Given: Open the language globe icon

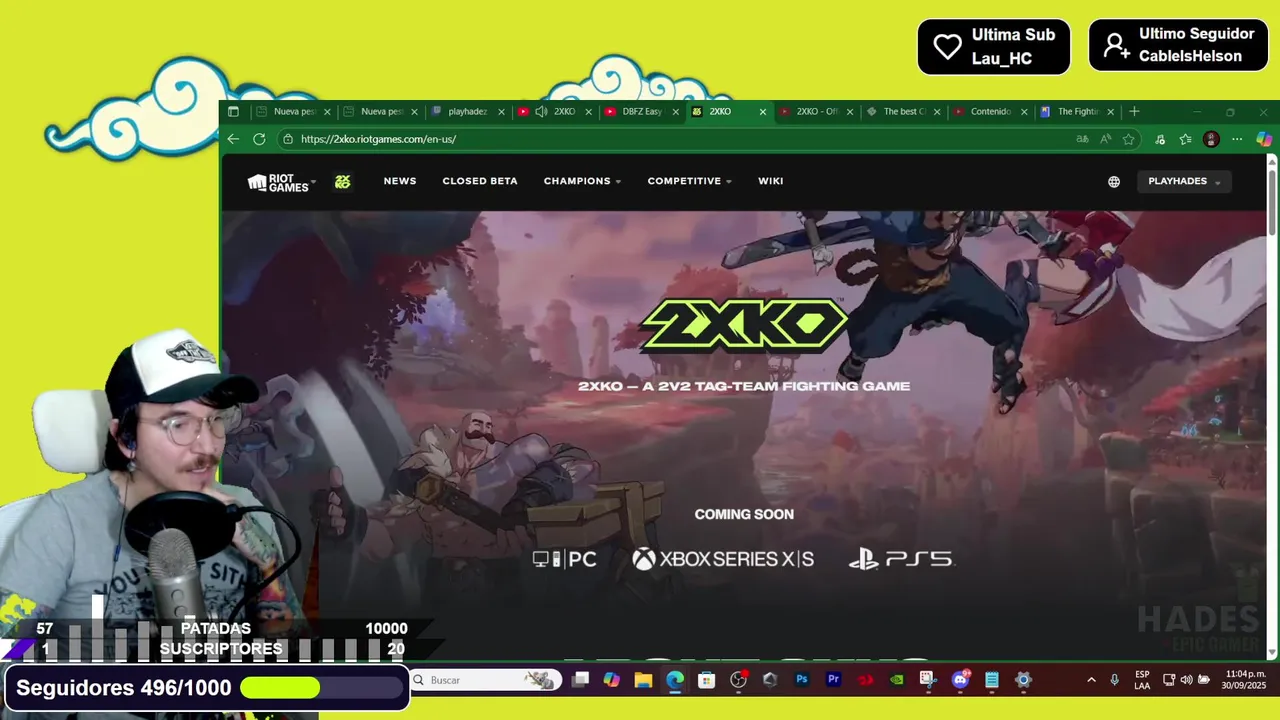Looking at the screenshot, I should pos(1114,182).
